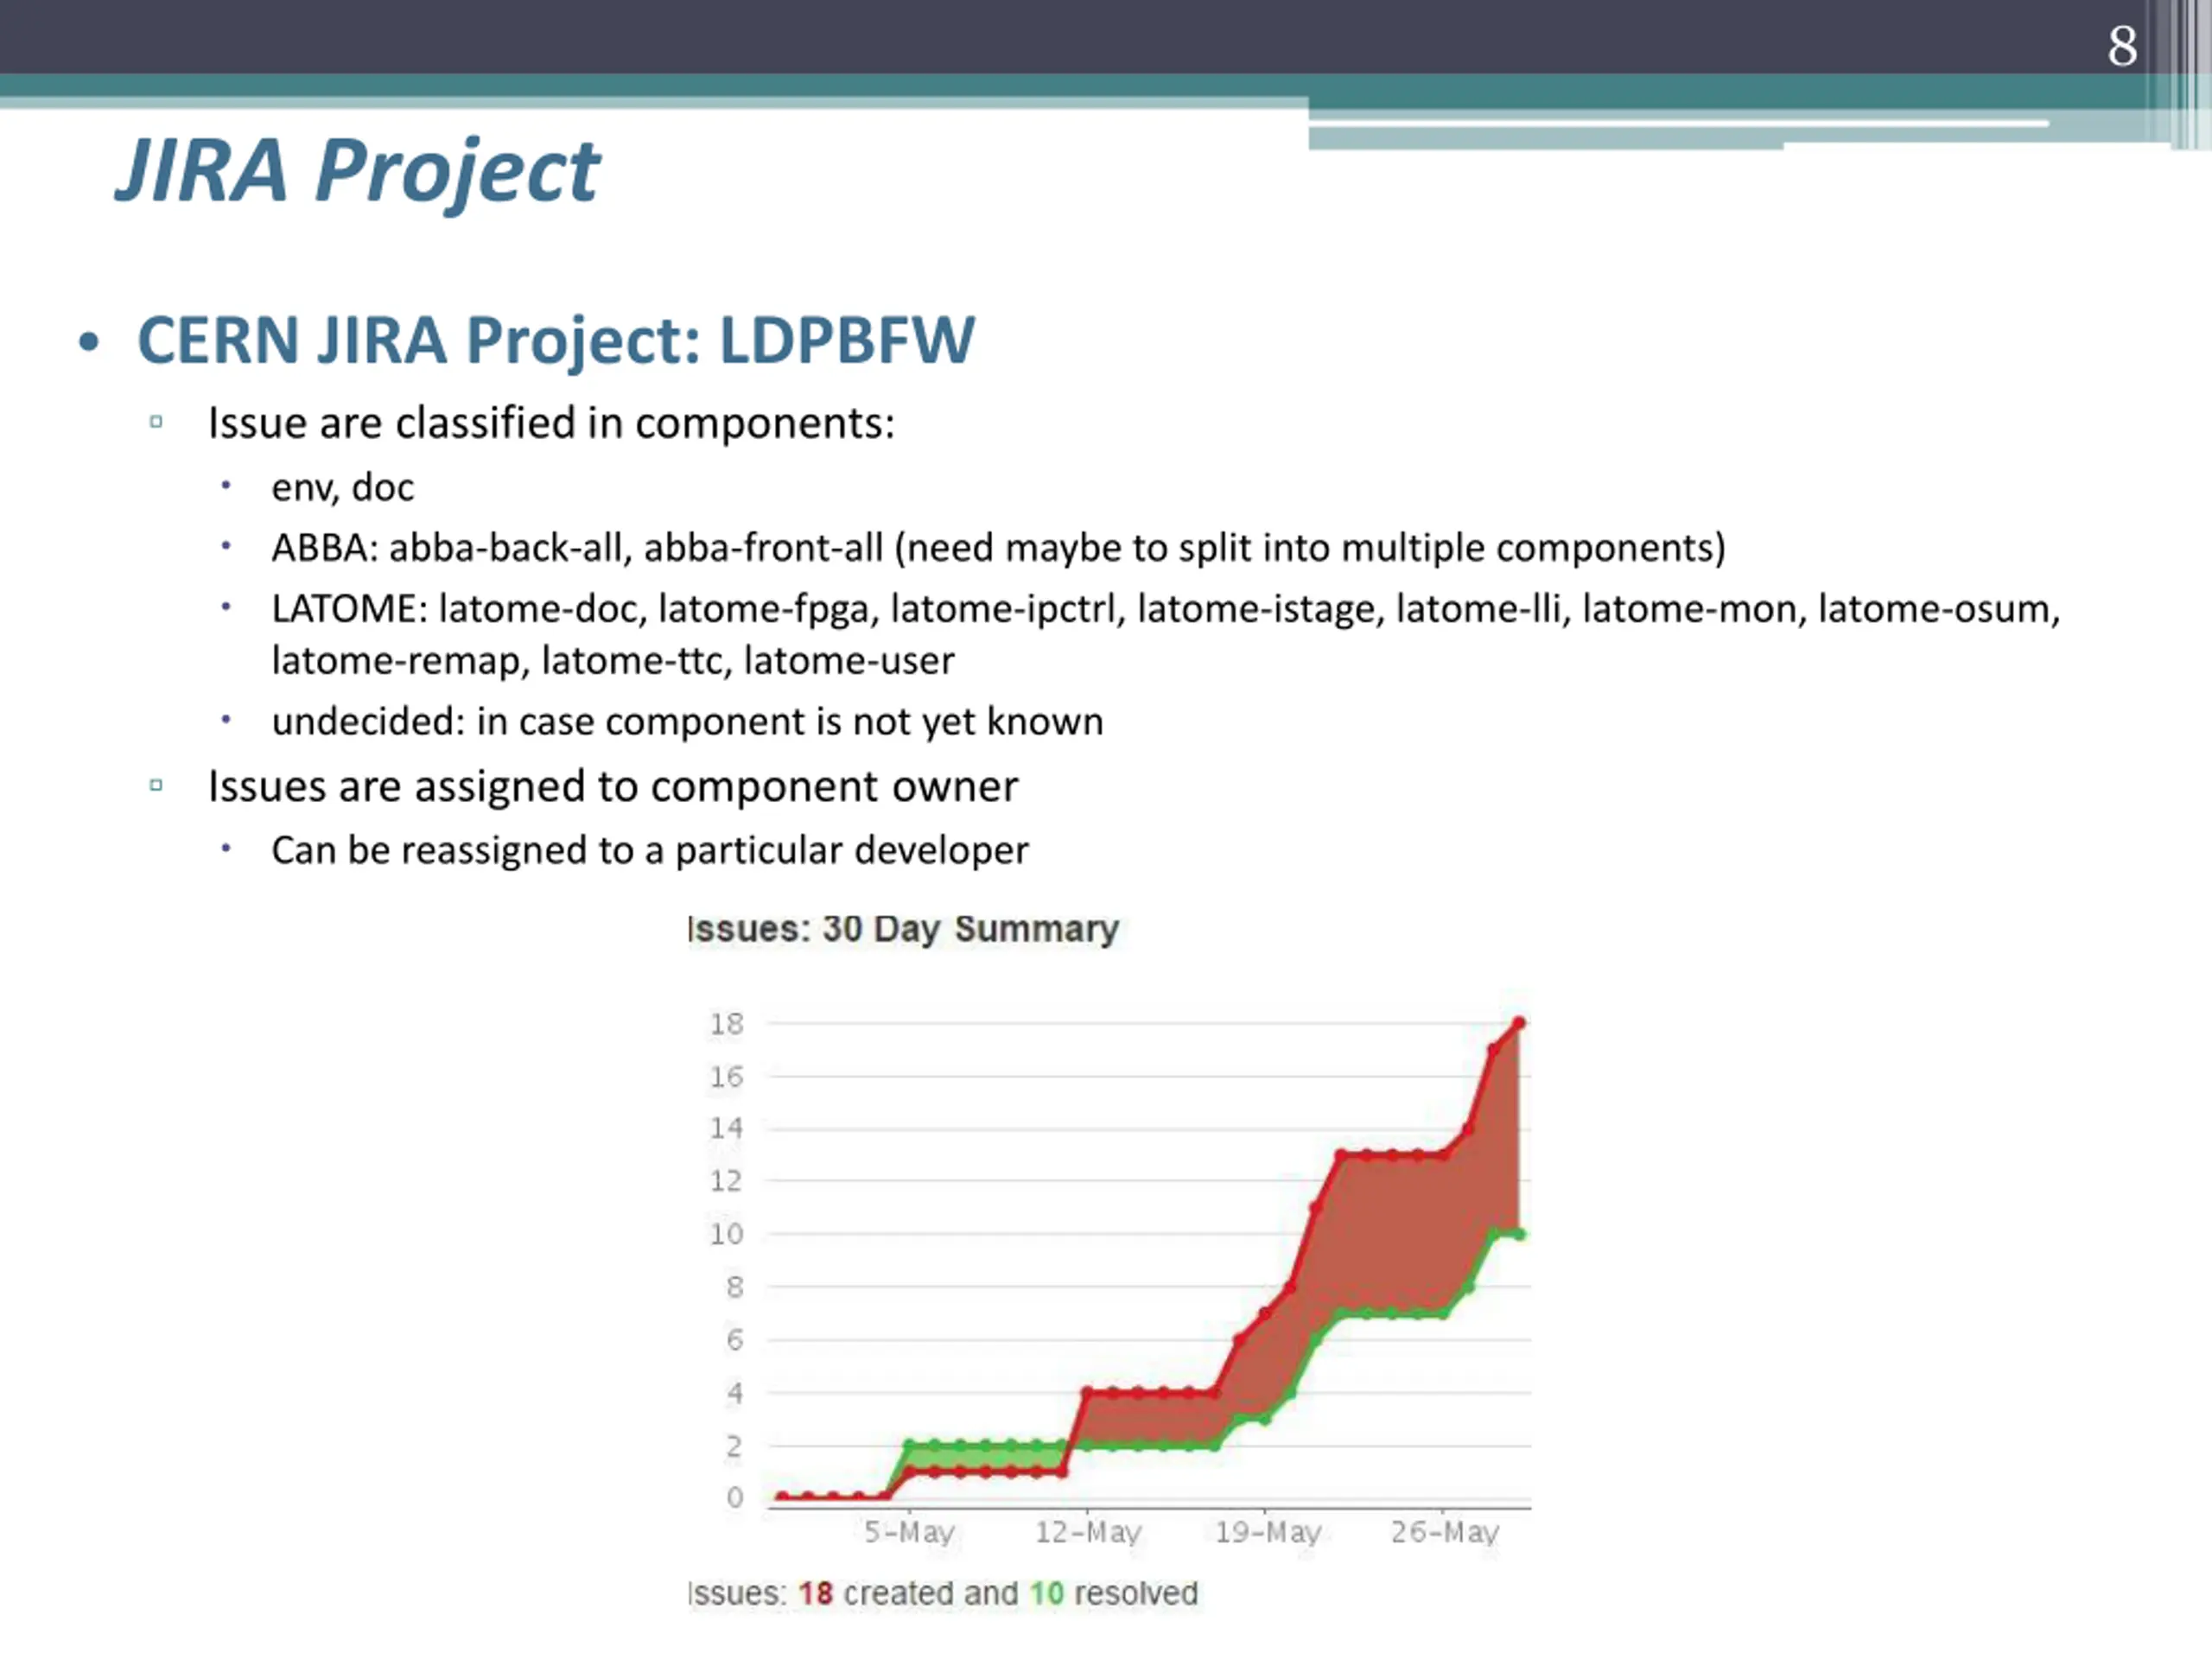Click the final green data point at 10
The width and height of the screenshot is (2212, 1659).
click(x=1519, y=1235)
